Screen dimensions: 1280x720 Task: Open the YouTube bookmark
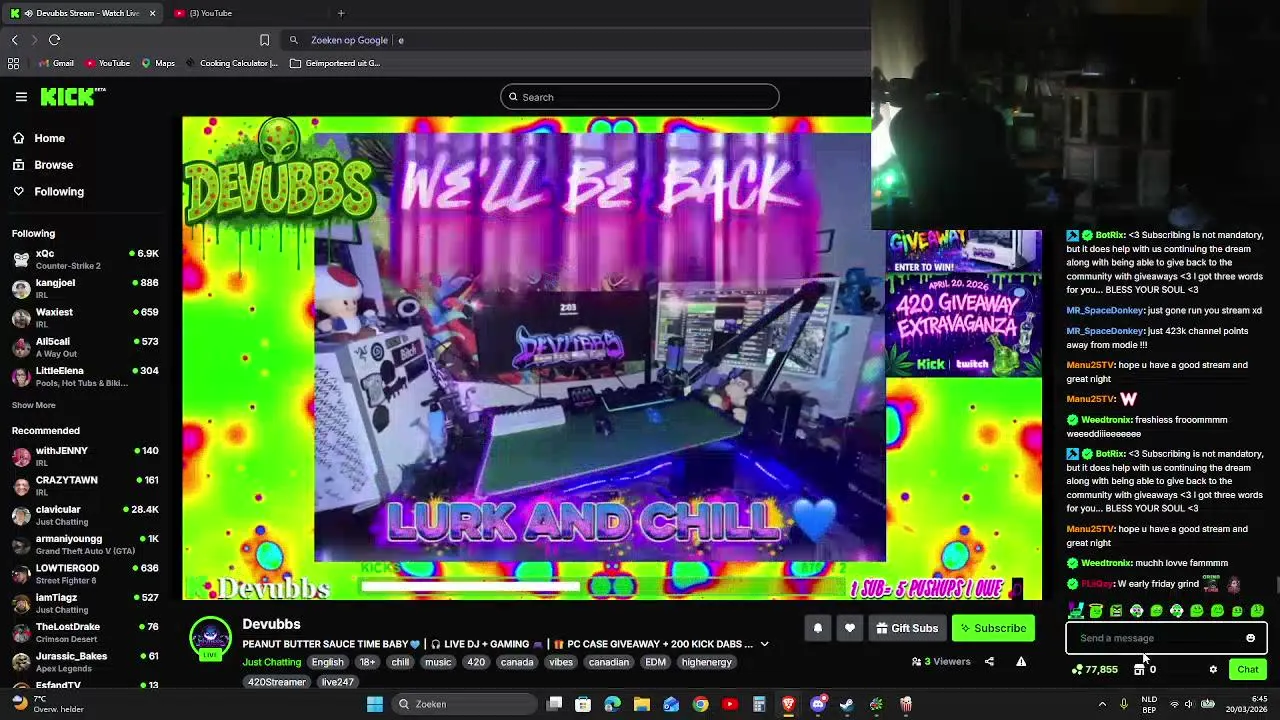tap(107, 63)
